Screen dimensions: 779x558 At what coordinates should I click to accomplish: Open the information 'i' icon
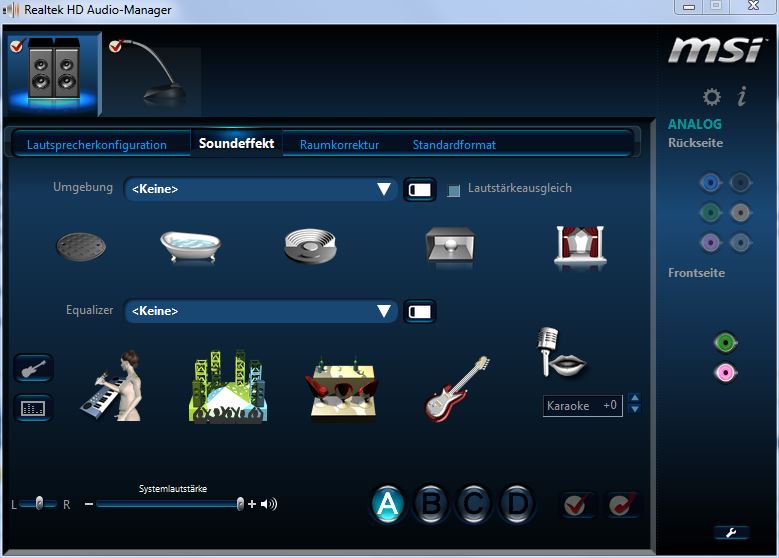[742, 96]
